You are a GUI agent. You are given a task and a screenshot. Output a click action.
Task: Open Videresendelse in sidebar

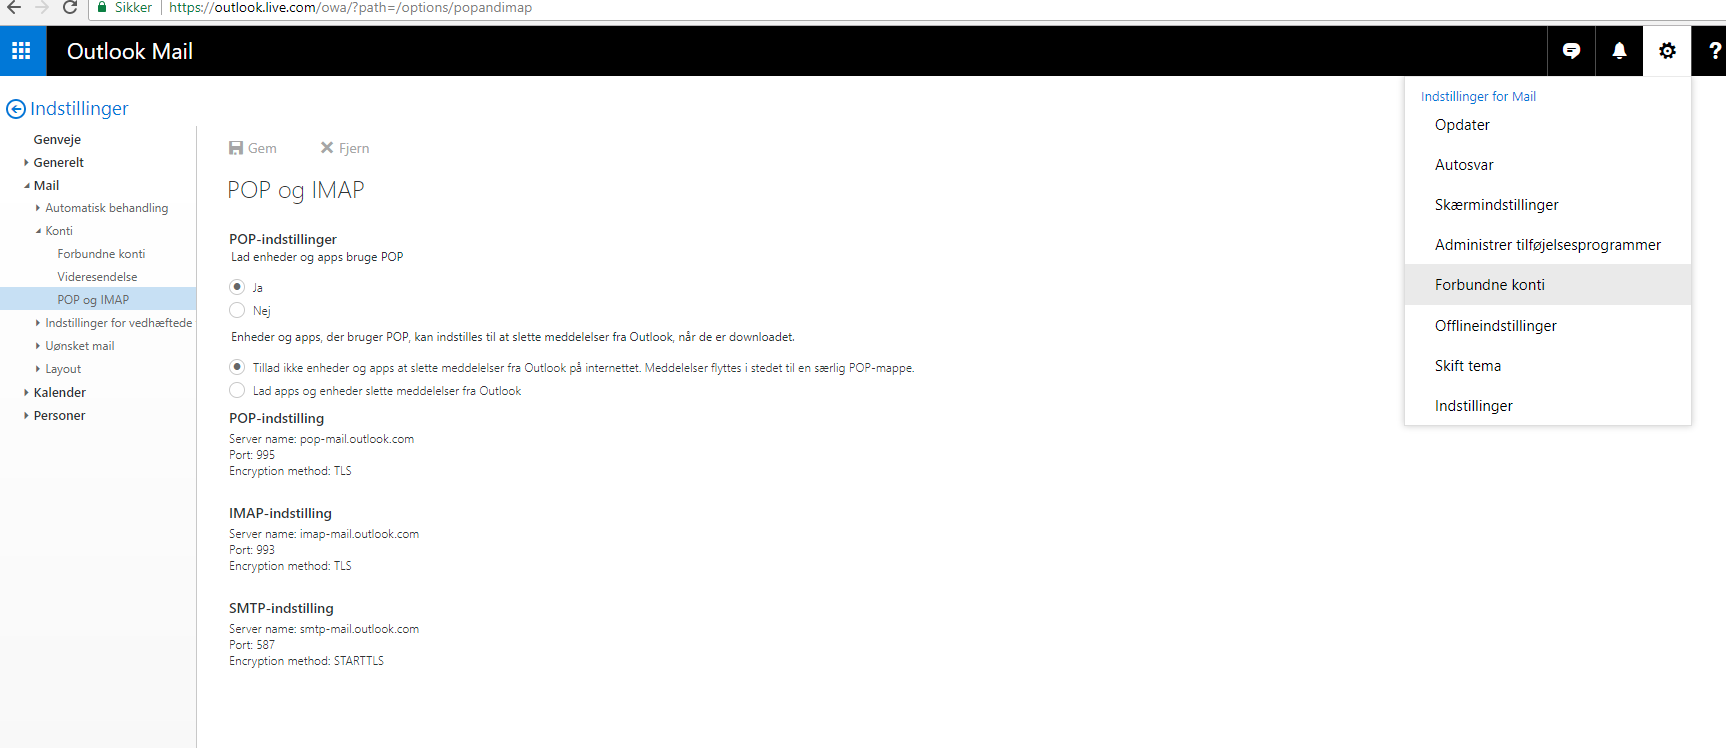(x=97, y=277)
